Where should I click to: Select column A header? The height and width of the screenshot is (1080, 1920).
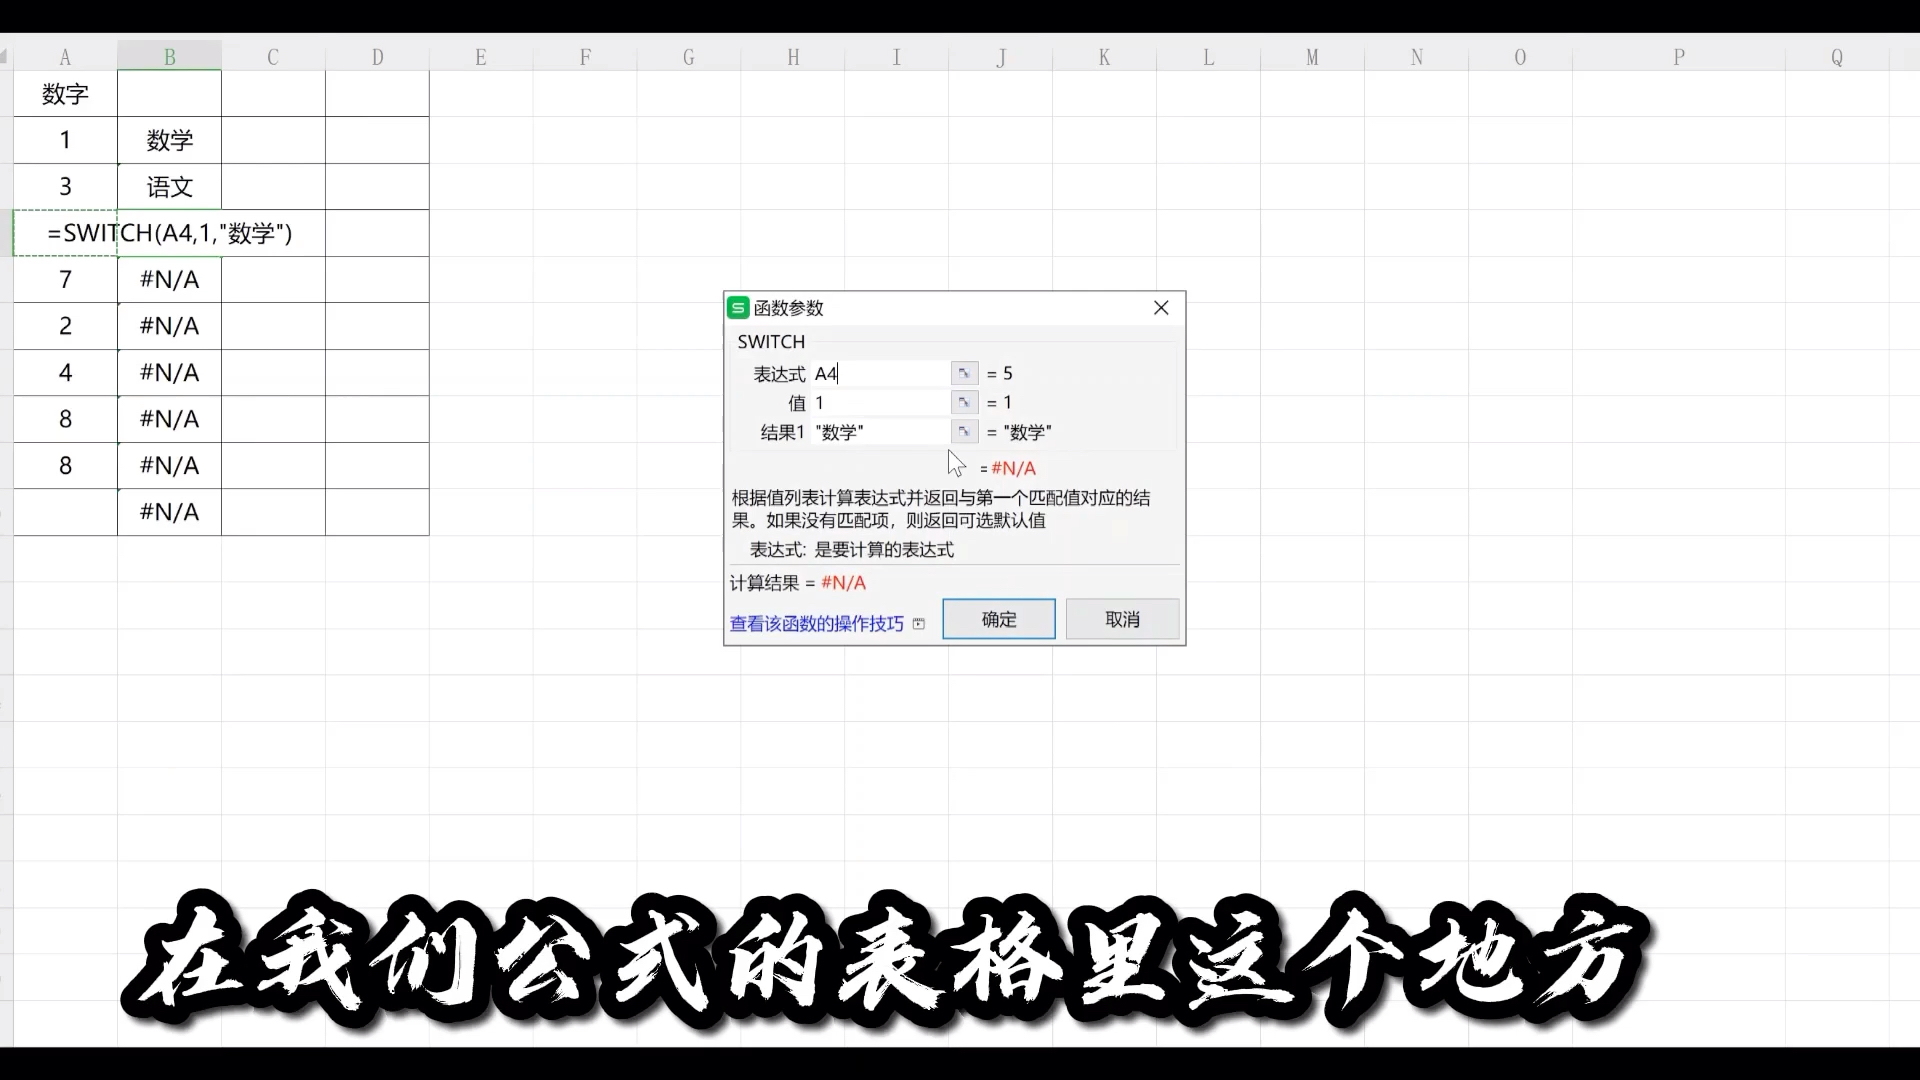point(65,57)
